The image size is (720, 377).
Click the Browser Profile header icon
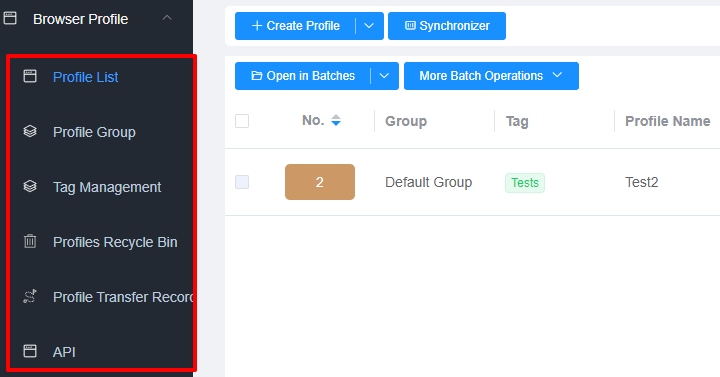pyautogui.click(x=10, y=18)
